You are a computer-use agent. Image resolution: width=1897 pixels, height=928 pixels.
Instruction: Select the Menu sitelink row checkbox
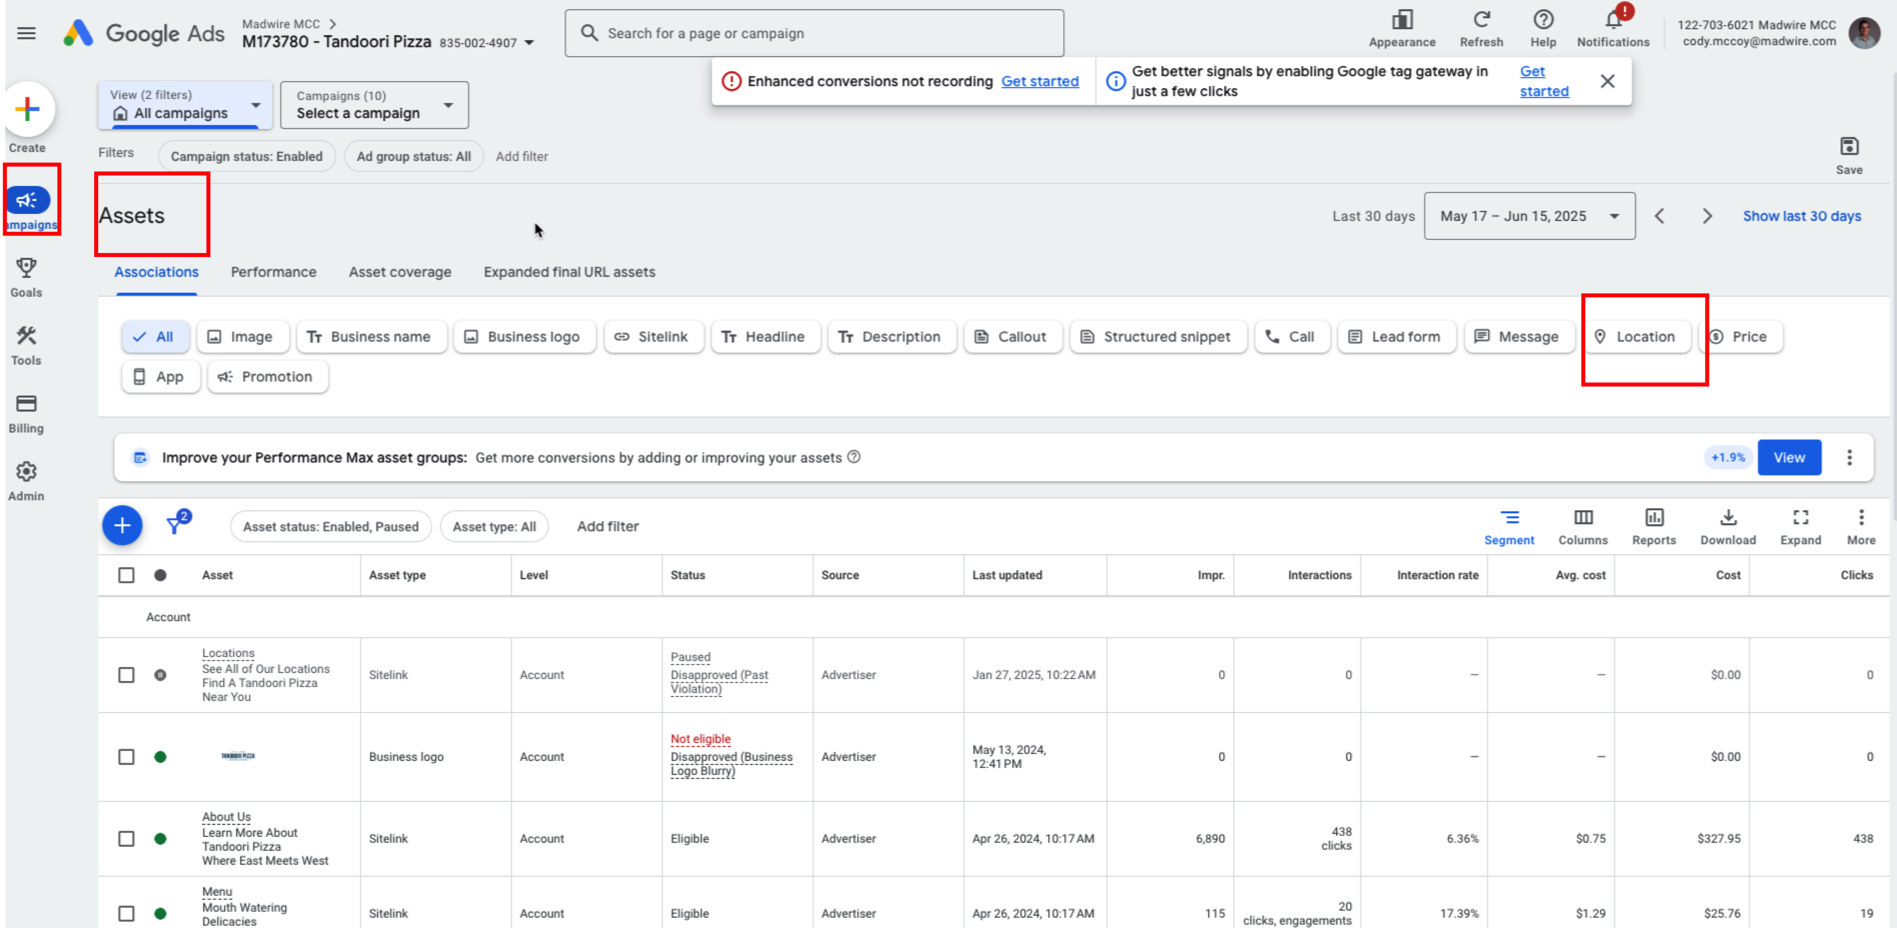click(x=126, y=913)
